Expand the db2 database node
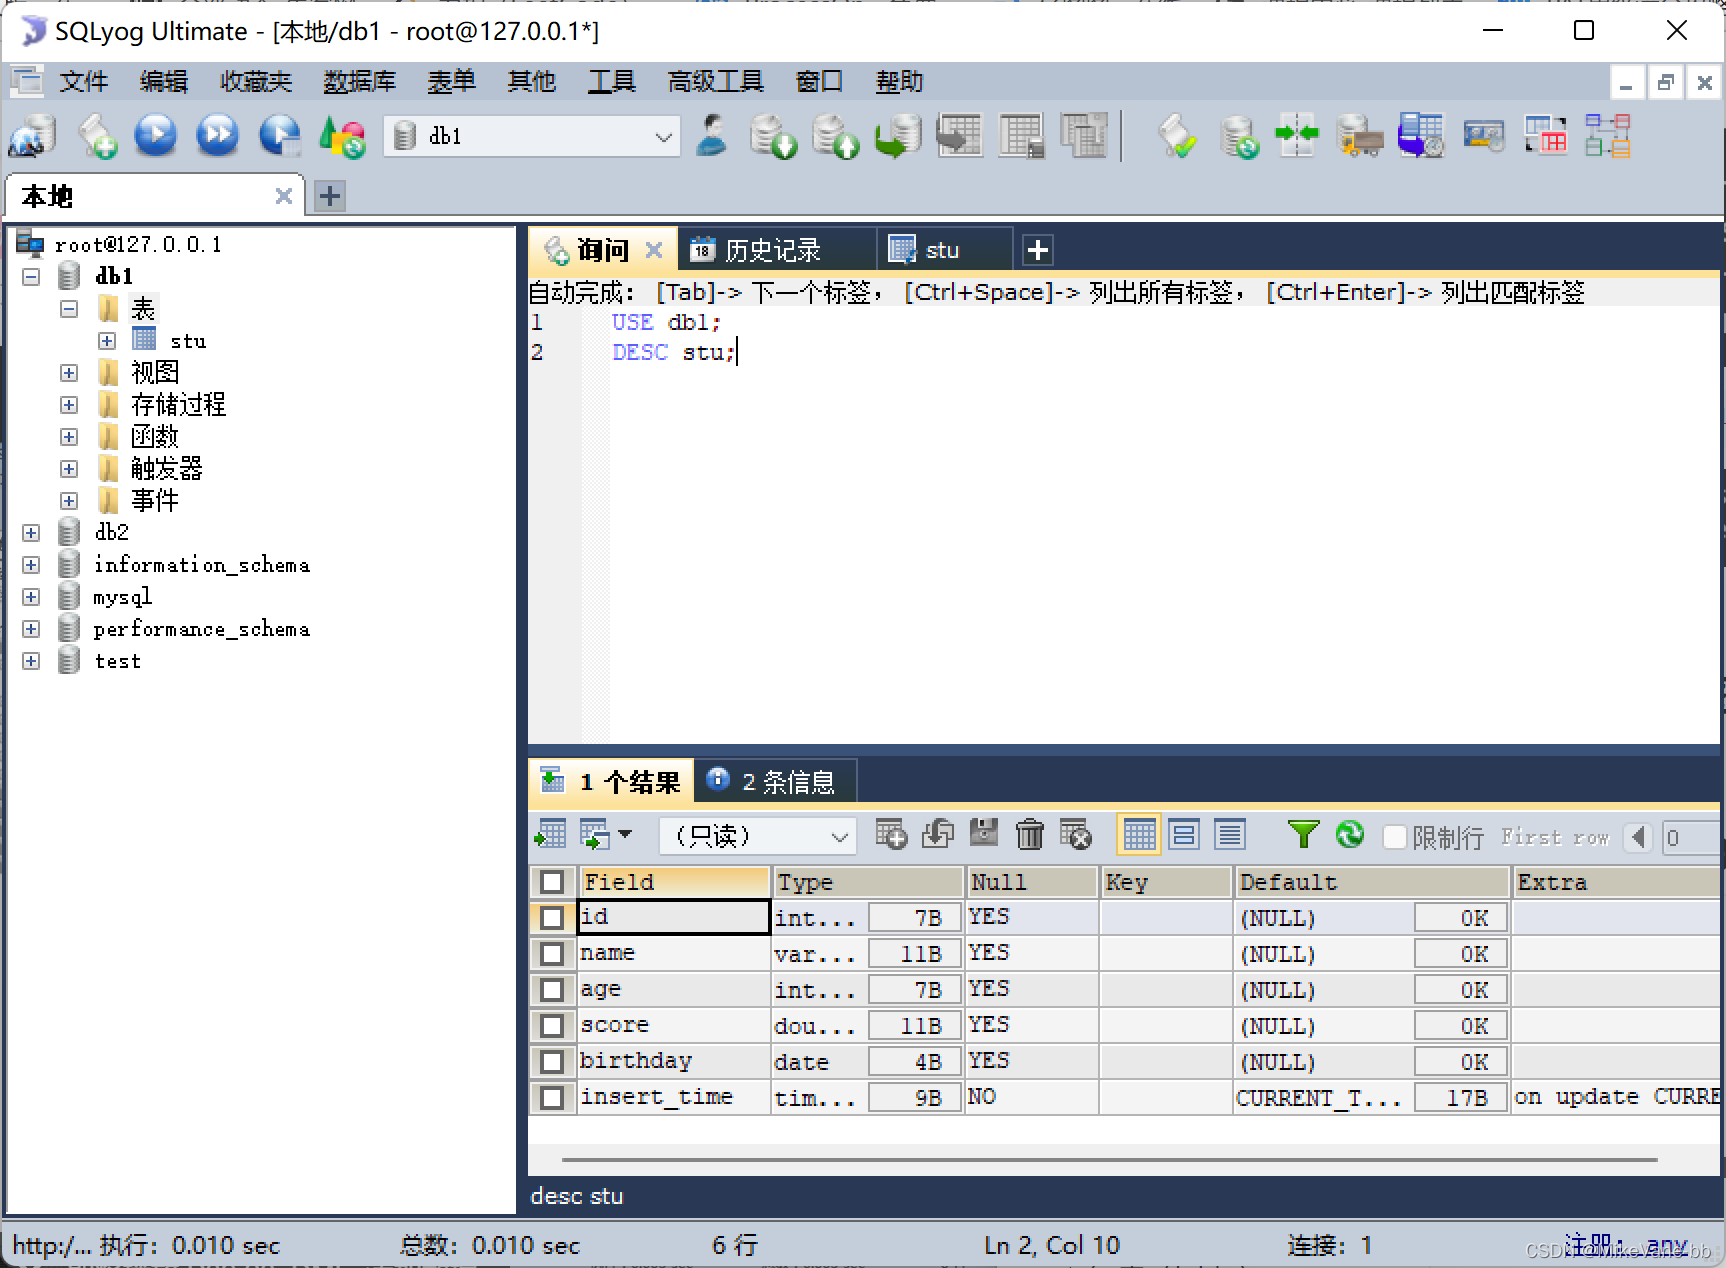The image size is (1726, 1268). pyautogui.click(x=31, y=533)
